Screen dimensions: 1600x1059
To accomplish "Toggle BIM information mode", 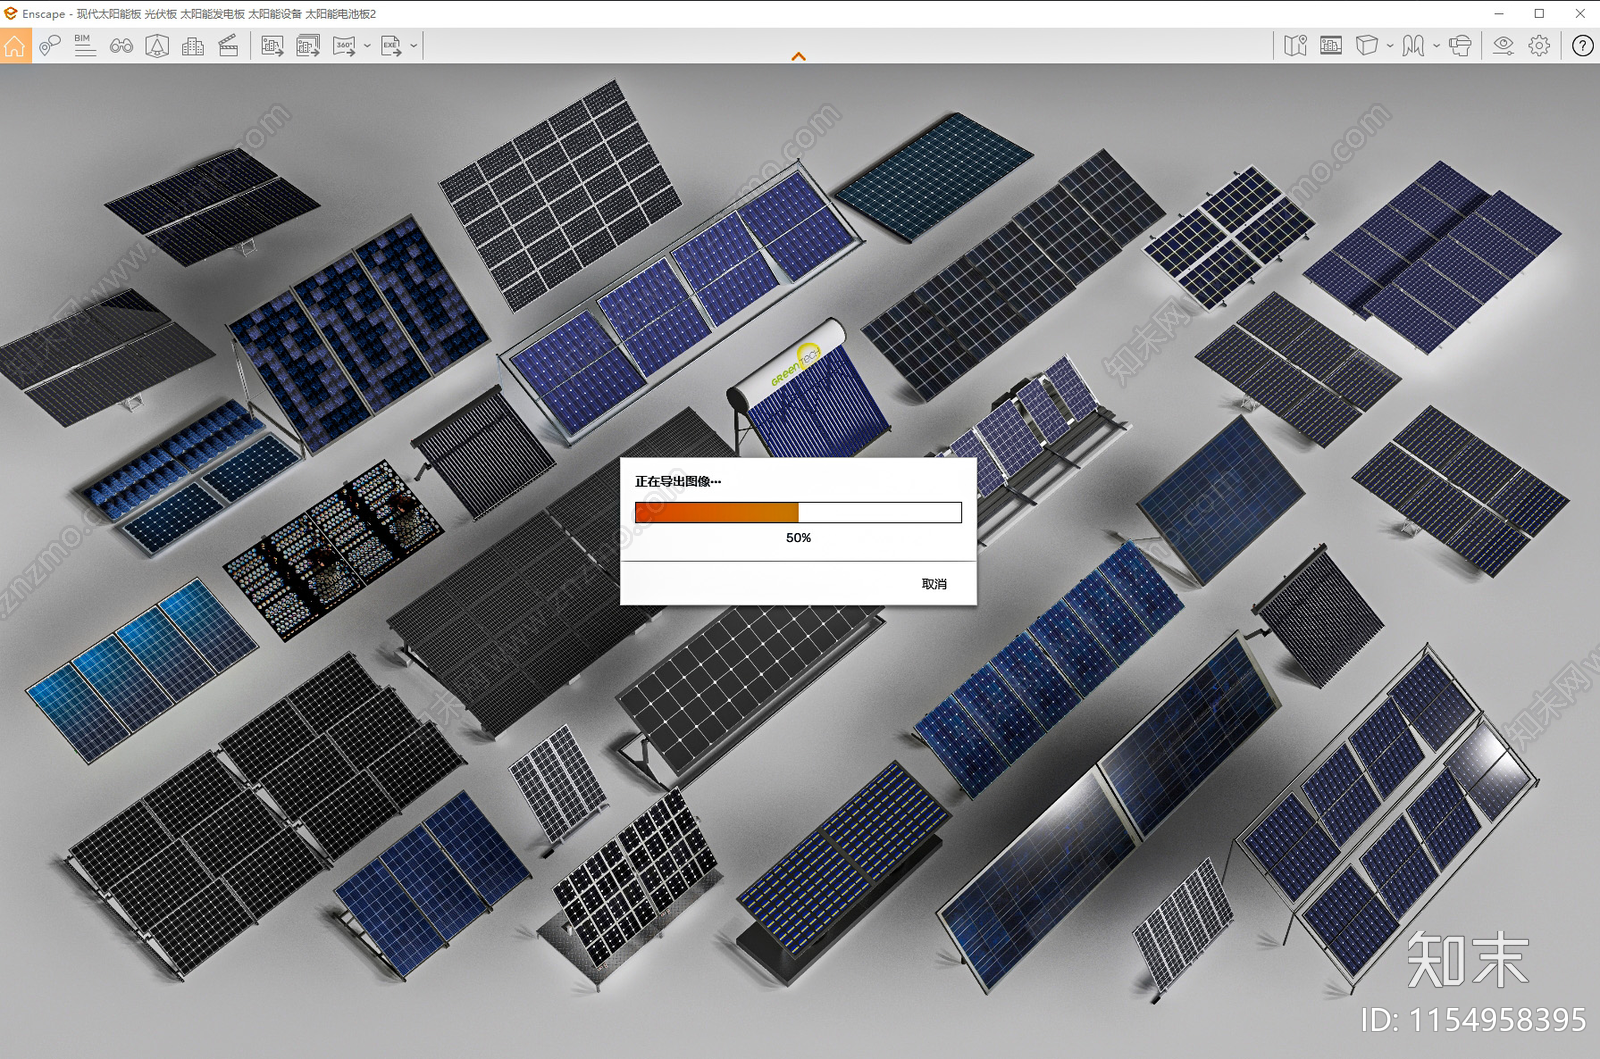I will click(x=85, y=46).
